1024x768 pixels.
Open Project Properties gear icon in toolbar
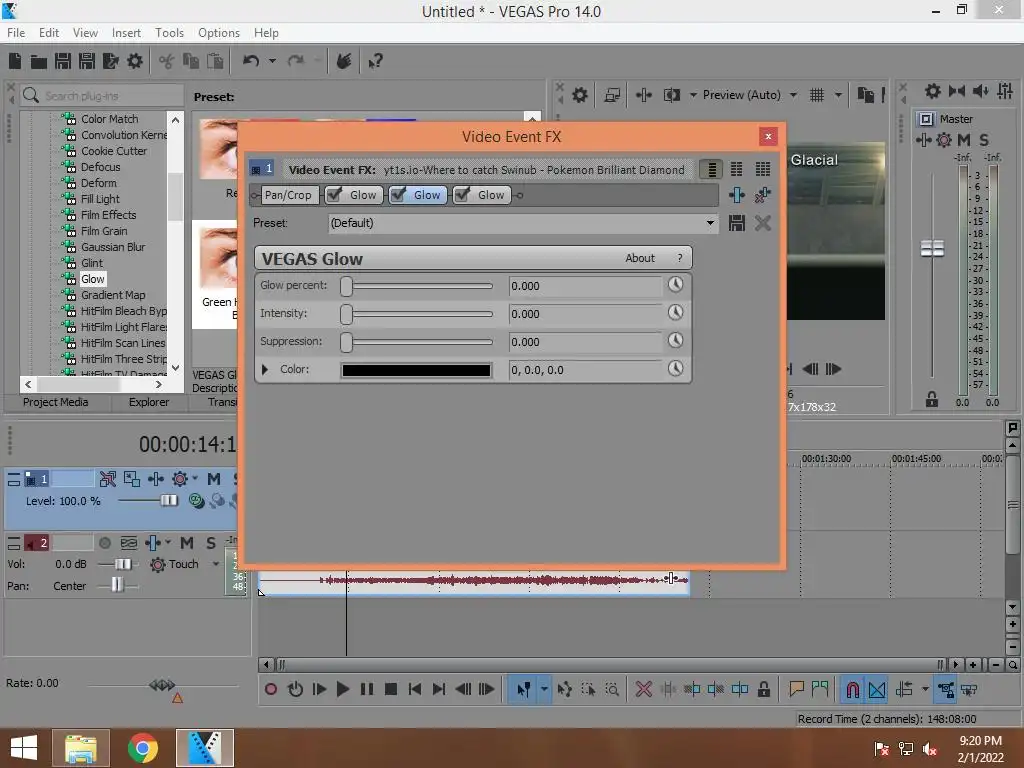[135, 61]
